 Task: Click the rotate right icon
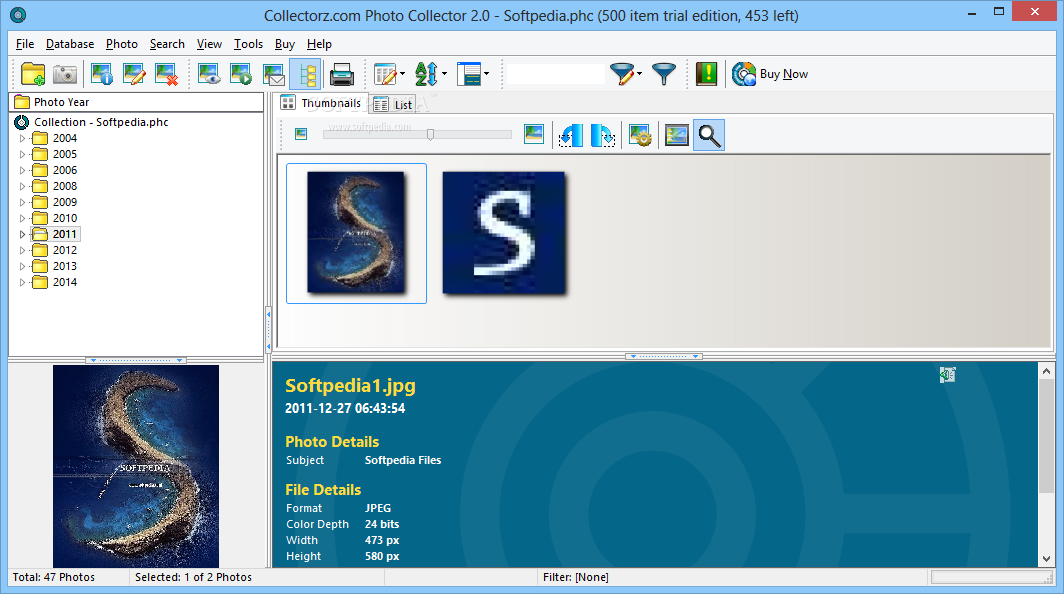point(603,135)
